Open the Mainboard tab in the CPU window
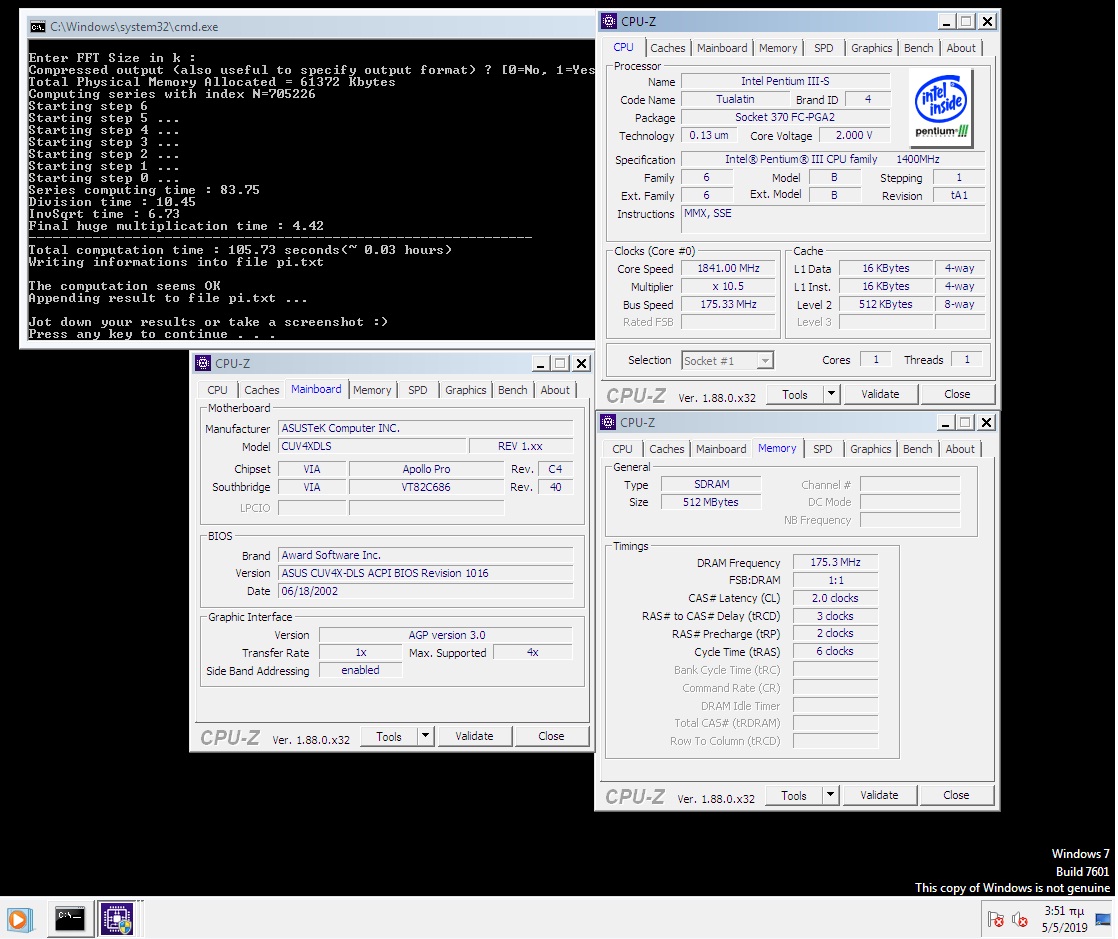The width and height of the screenshot is (1118, 939). [722, 48]
